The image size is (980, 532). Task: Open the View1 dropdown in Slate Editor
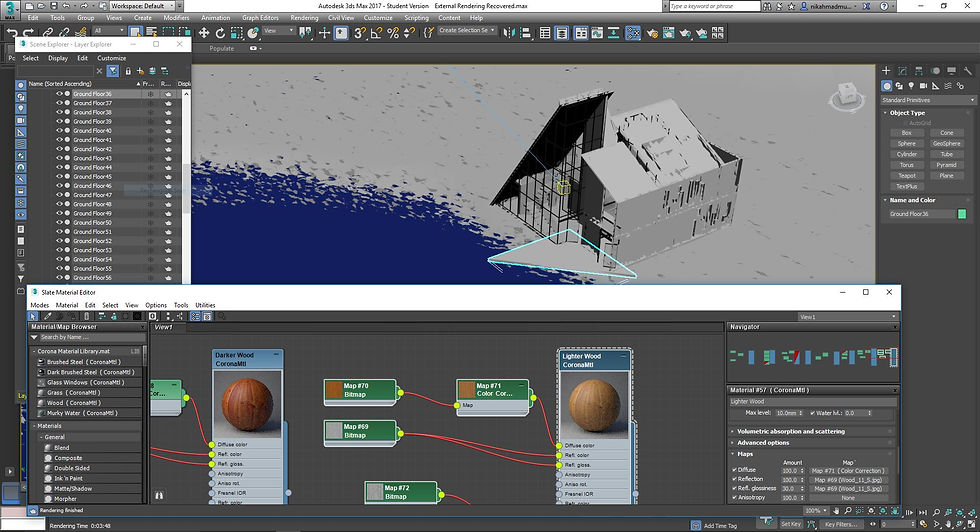(x=848, y=317)
